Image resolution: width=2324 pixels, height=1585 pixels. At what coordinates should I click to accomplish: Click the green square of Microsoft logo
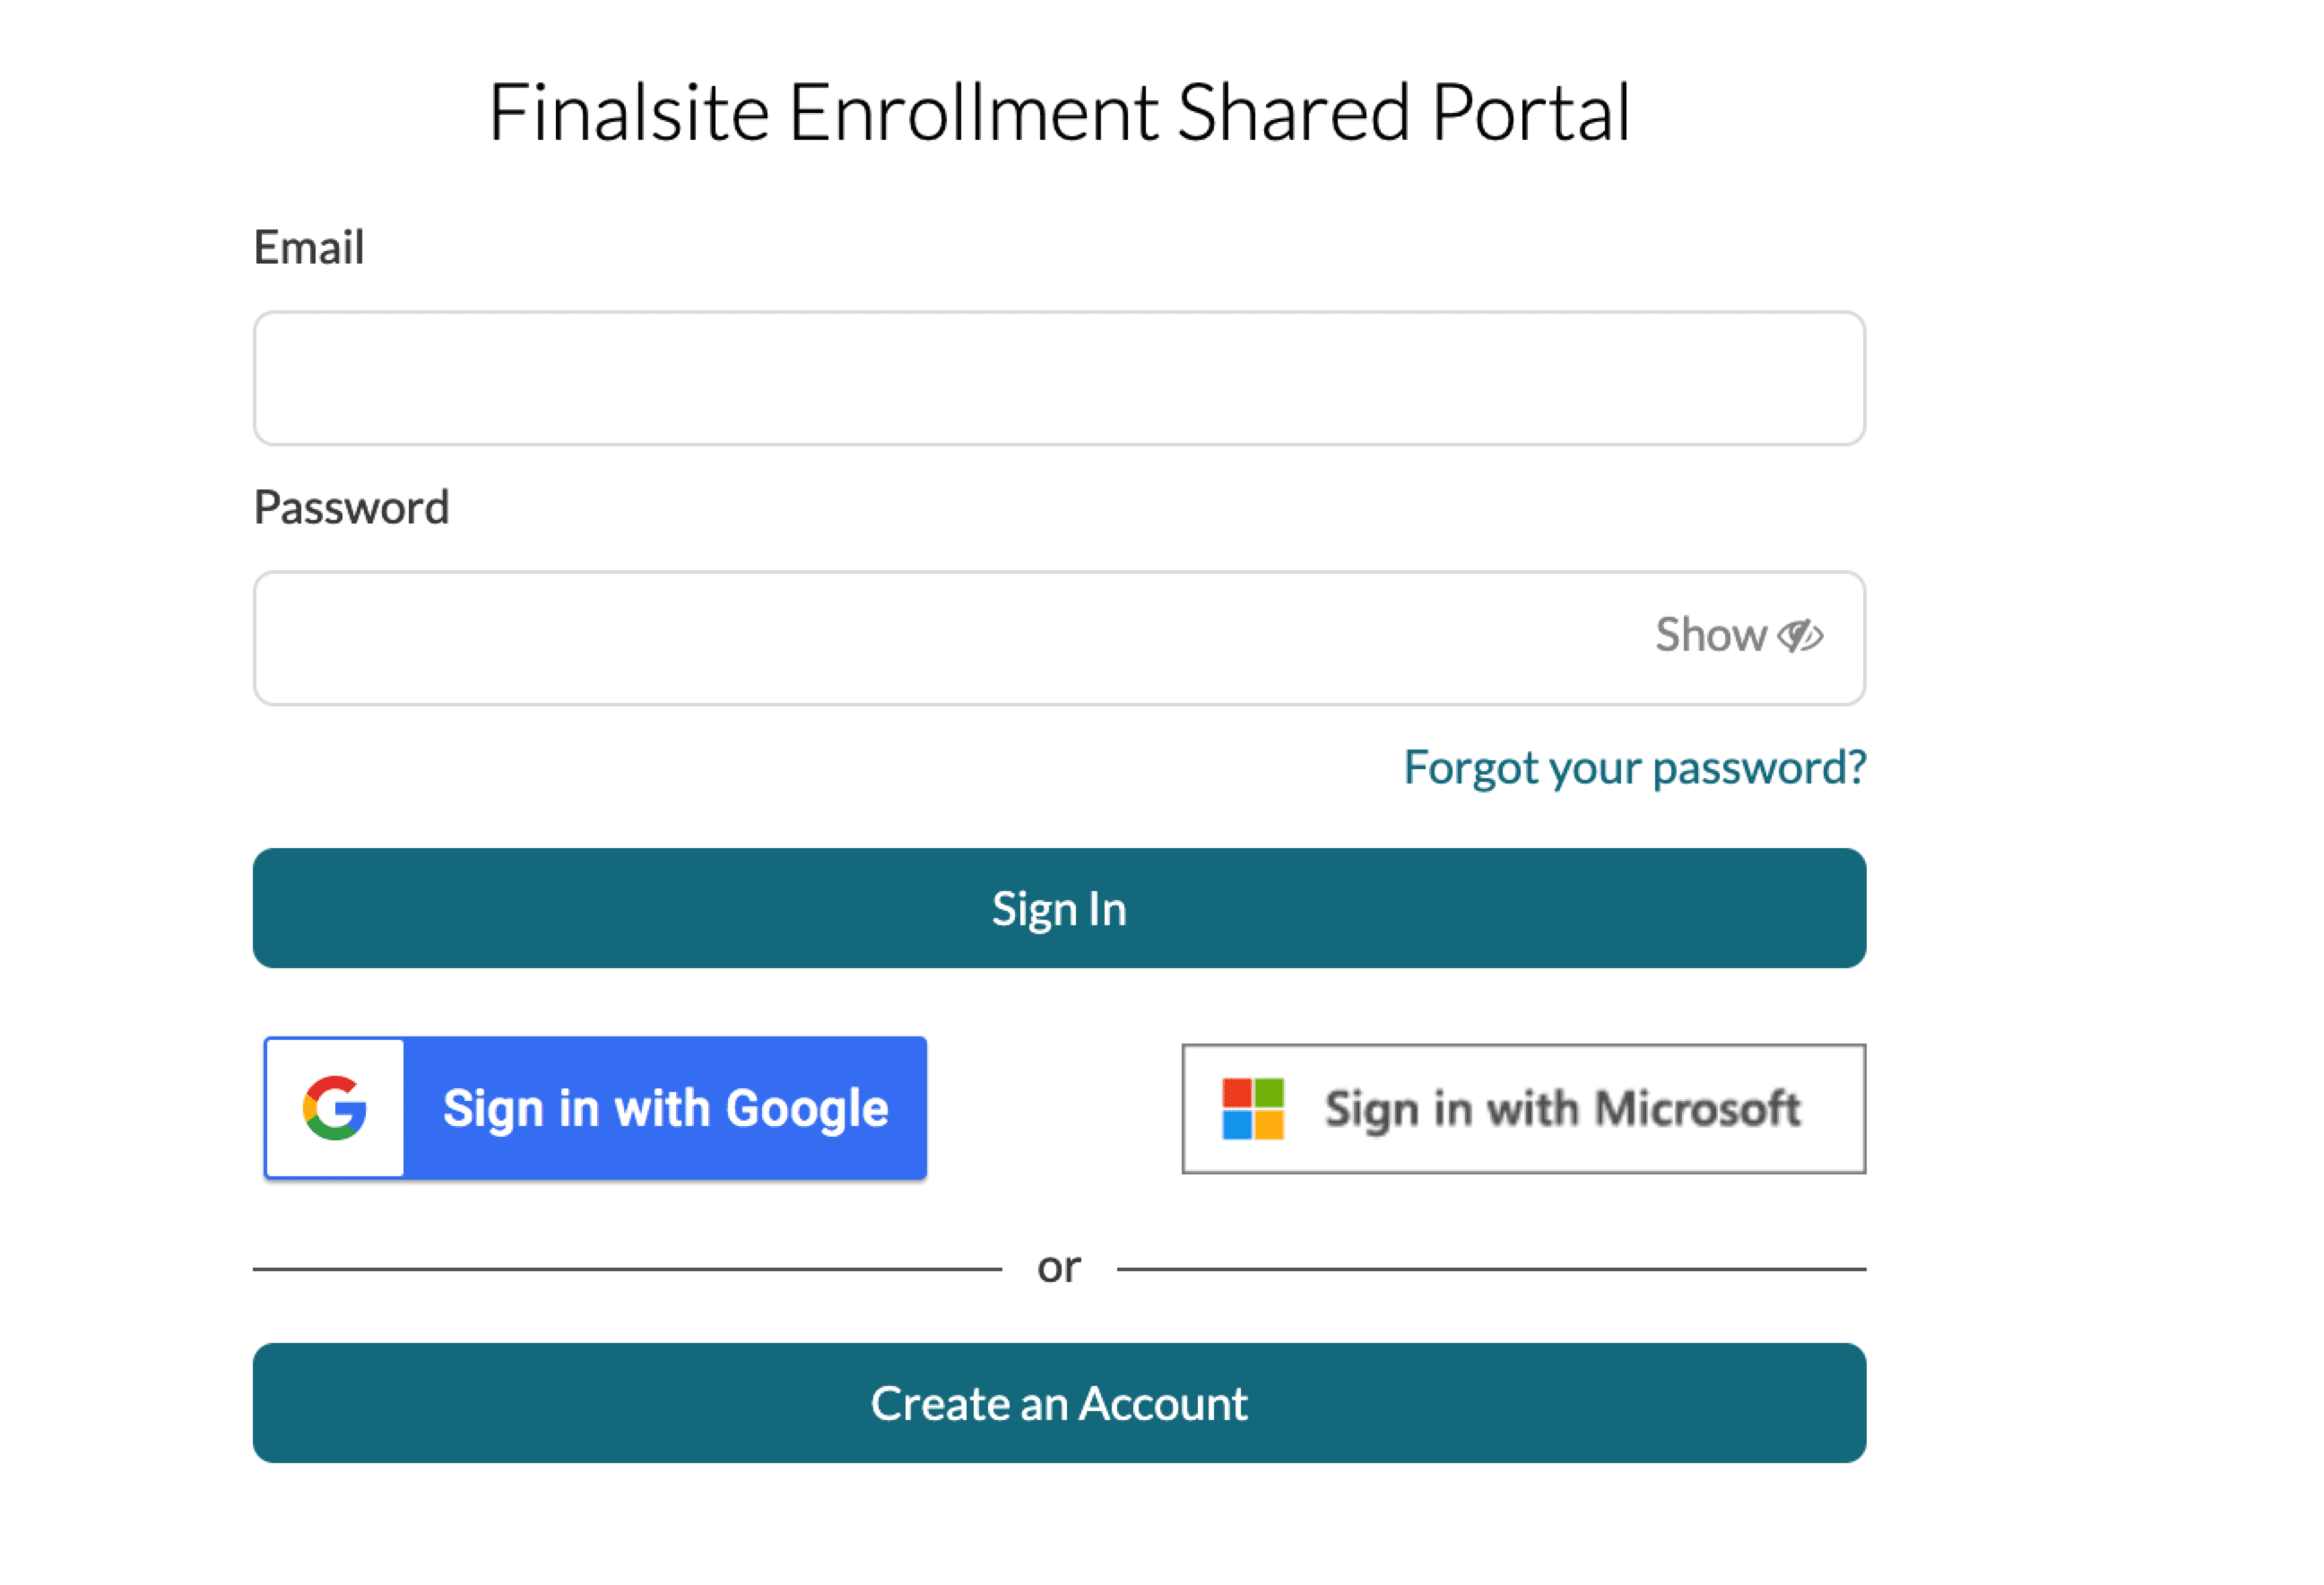pyautogui.click(x=1269, y=1093)
